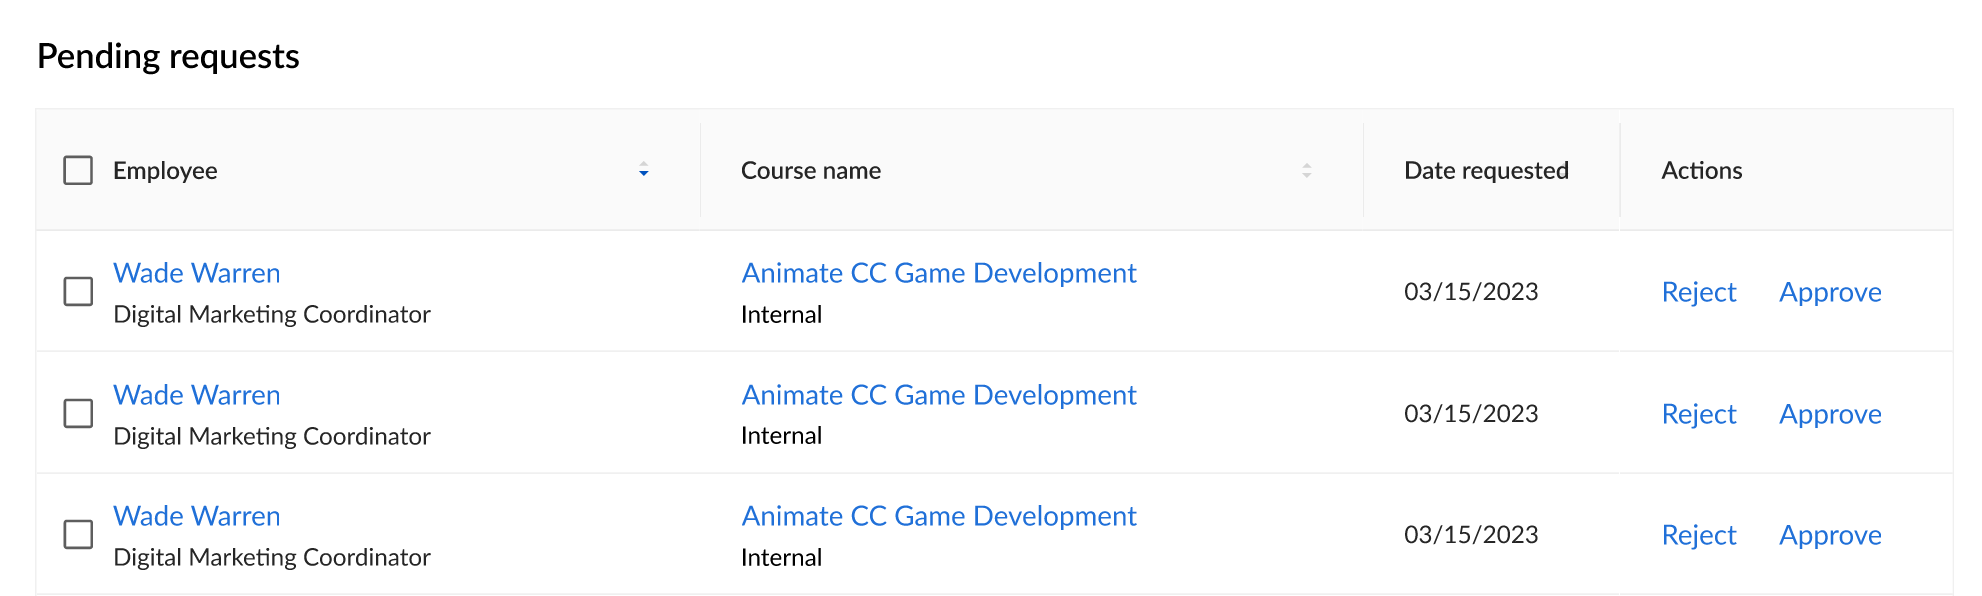Viewport: 1982px width, 596px height.
Task: Click the Wade Warren name in third row
Action: 197,516
